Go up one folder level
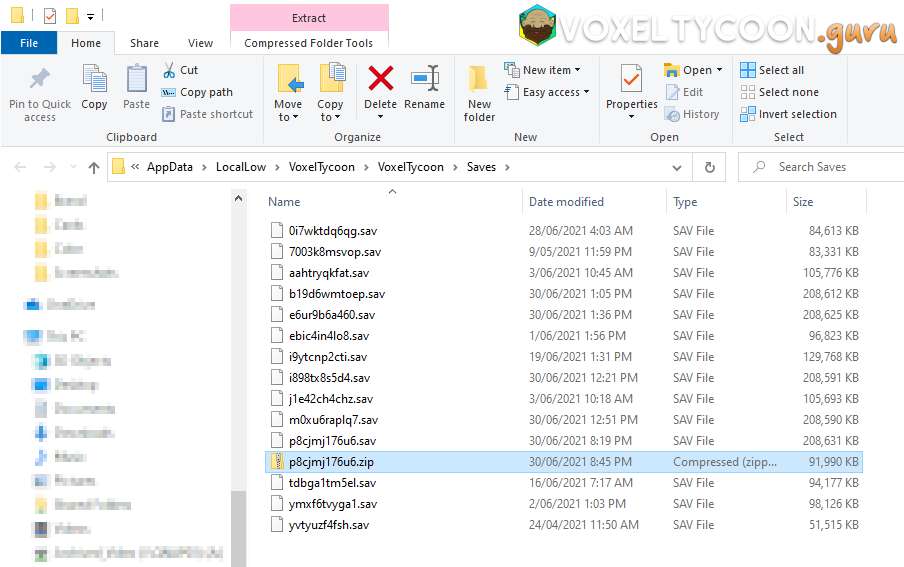Viewport: 904px width, 567px height. pos(94,168)
